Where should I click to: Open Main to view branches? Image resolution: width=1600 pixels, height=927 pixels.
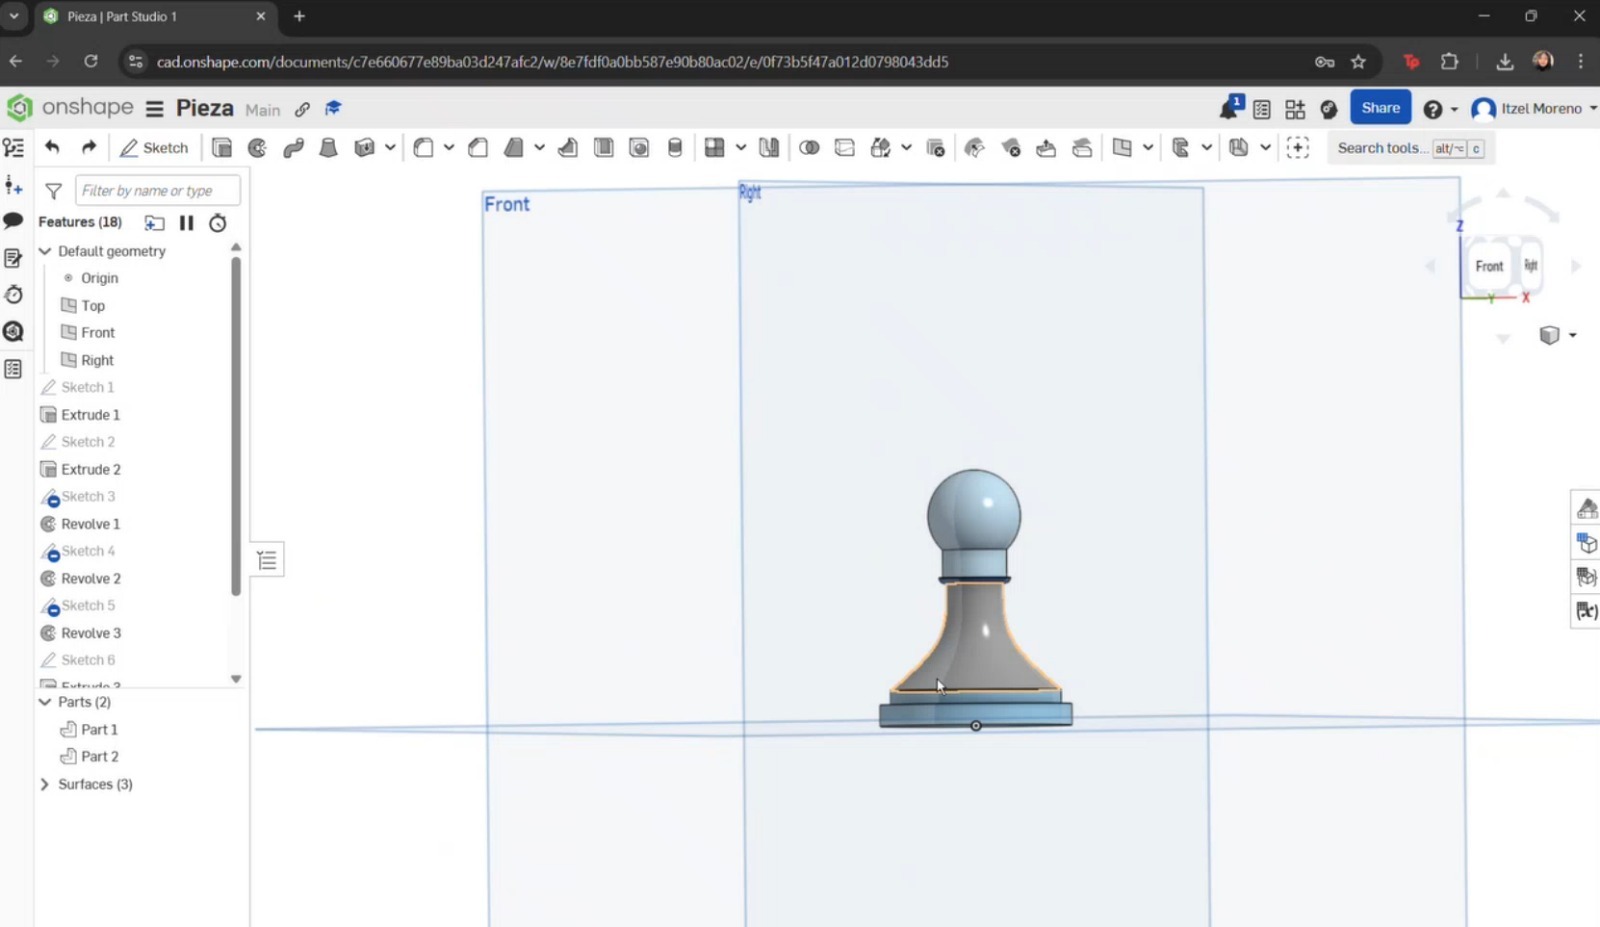click(x=262, y=110)
